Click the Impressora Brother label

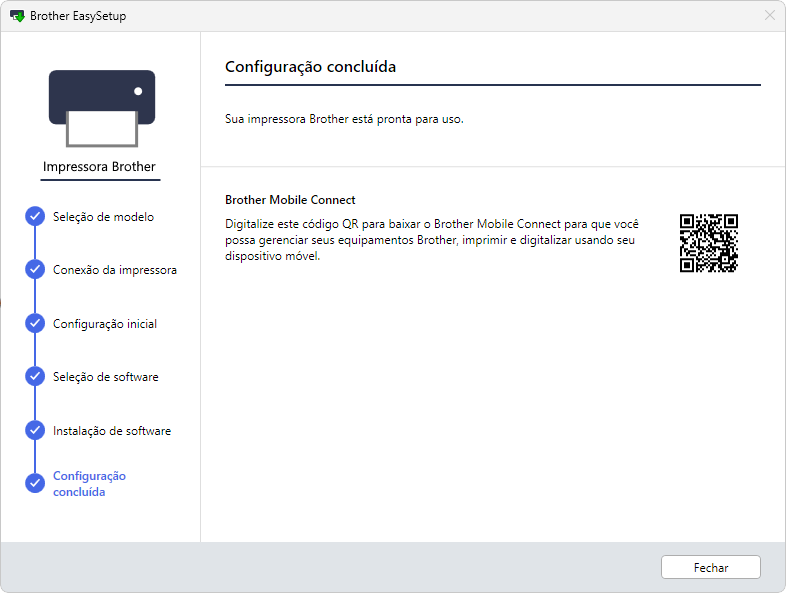(99, 166)
